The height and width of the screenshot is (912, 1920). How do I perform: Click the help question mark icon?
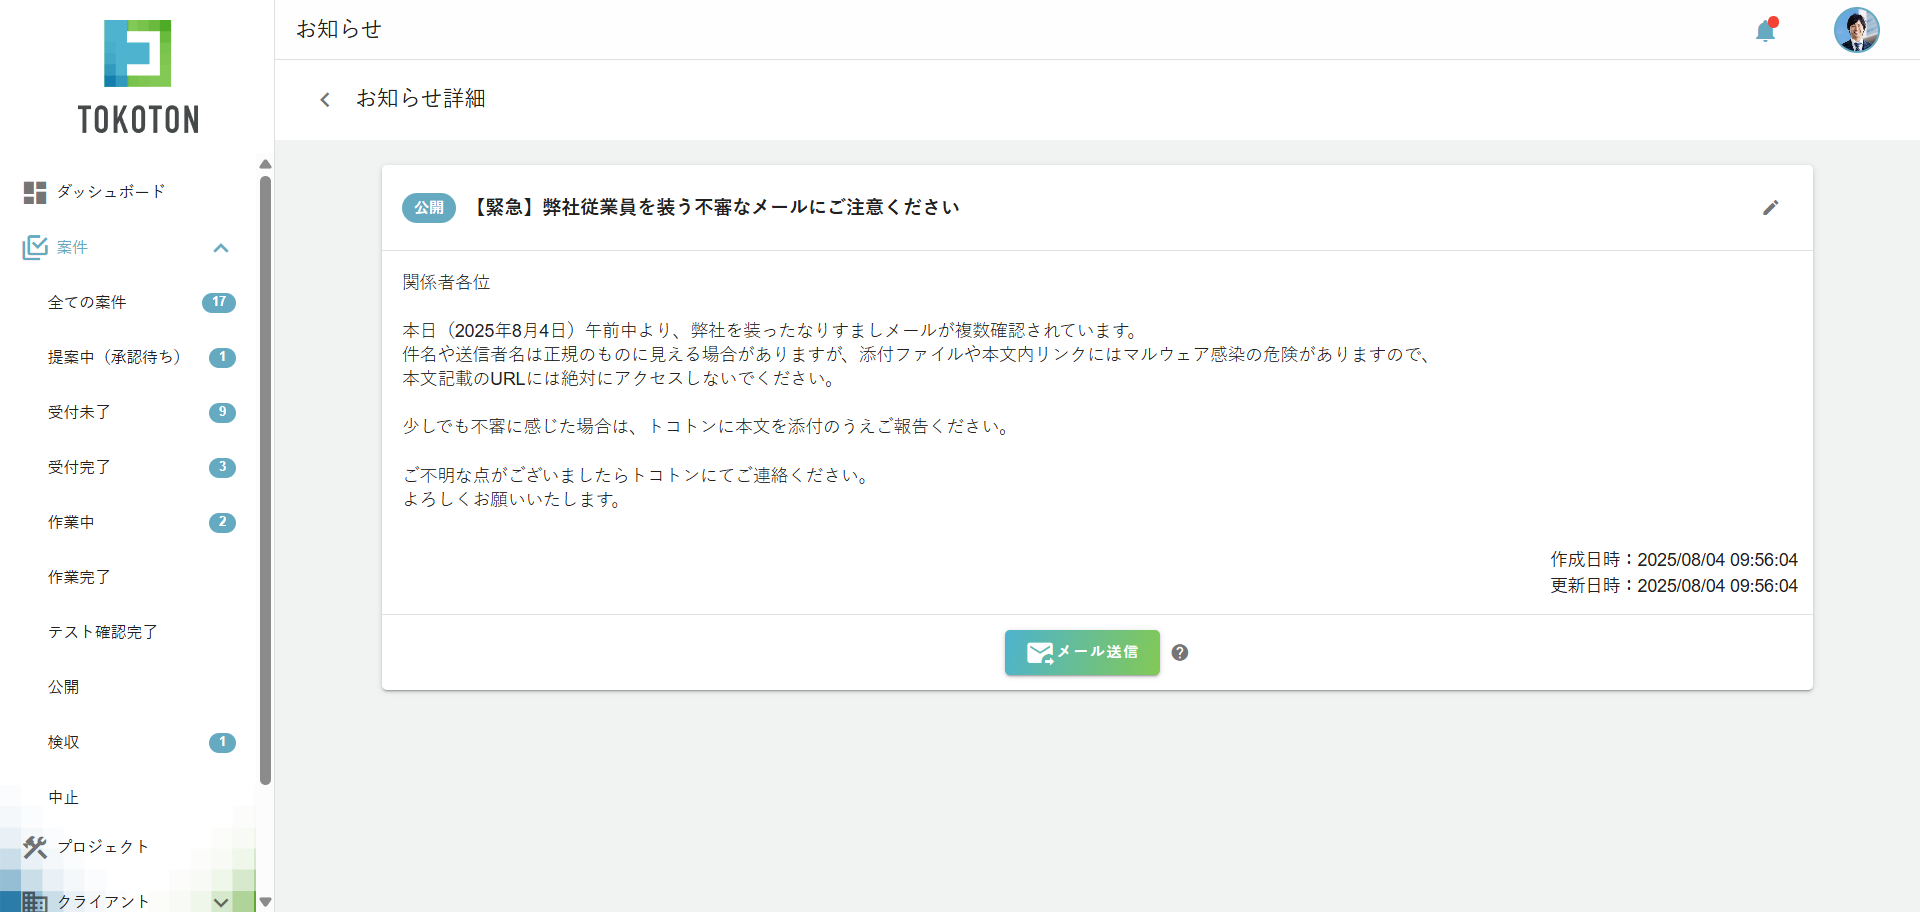tap(1180, 653)
